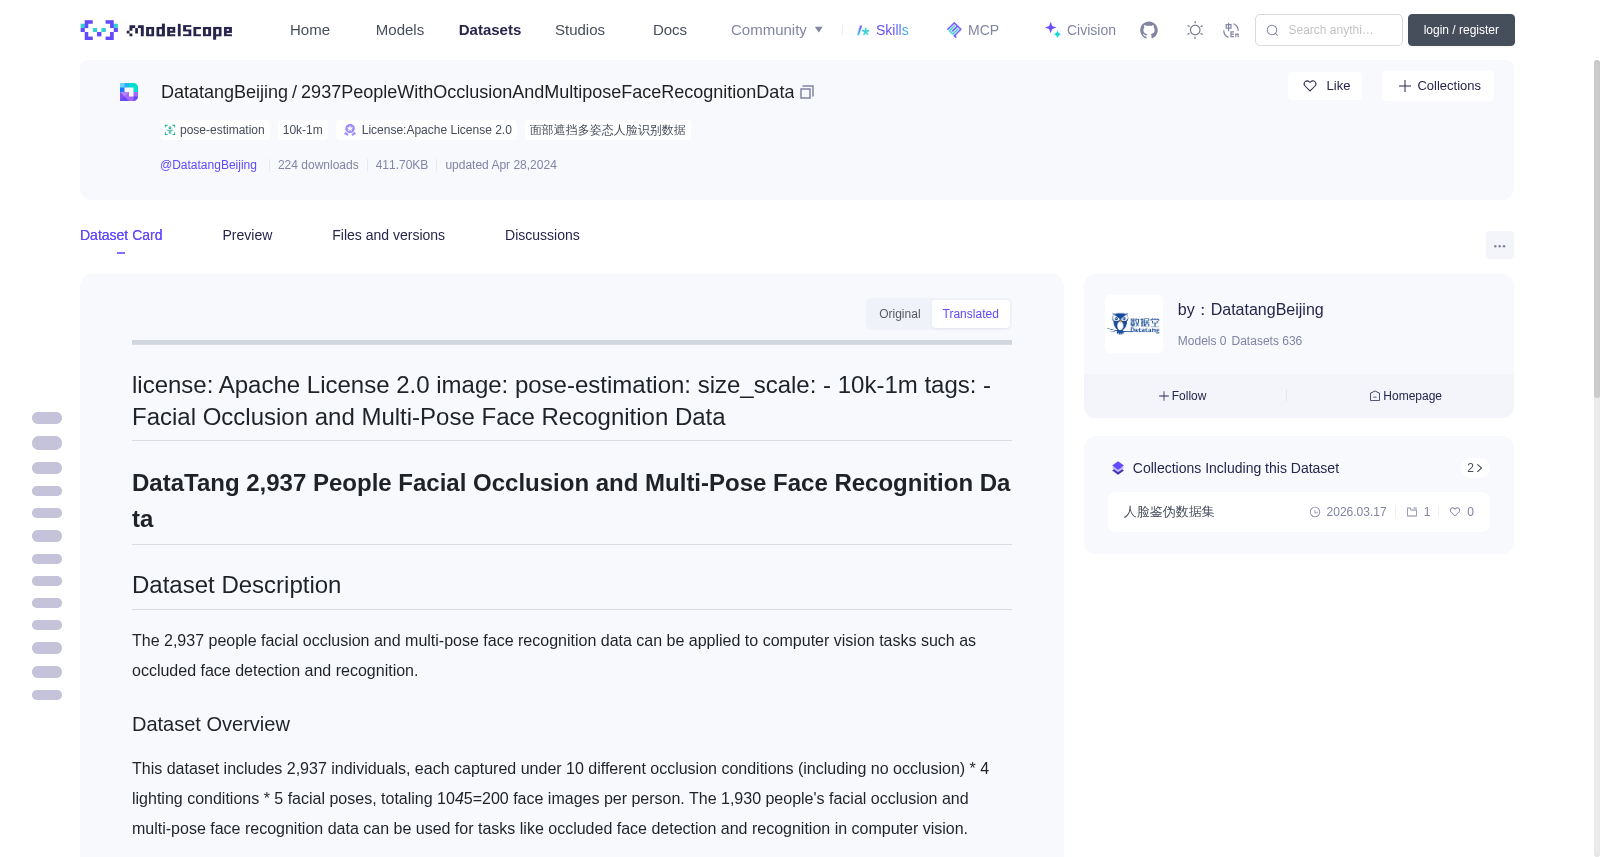Select the Dataset Card tab
1600x857 pixels.
pyautogui.click(x=121, y=235)
